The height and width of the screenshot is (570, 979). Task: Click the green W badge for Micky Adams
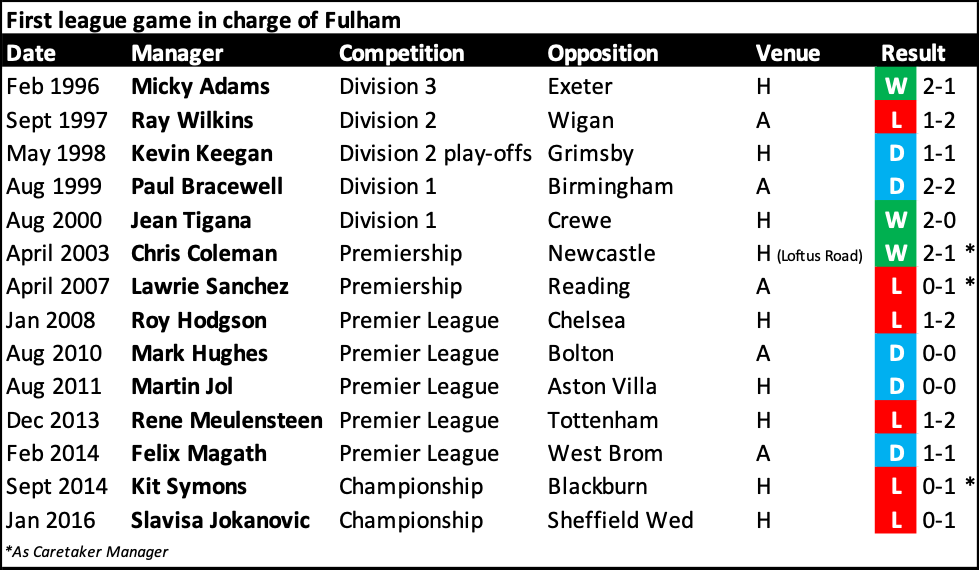click(896, 86)
